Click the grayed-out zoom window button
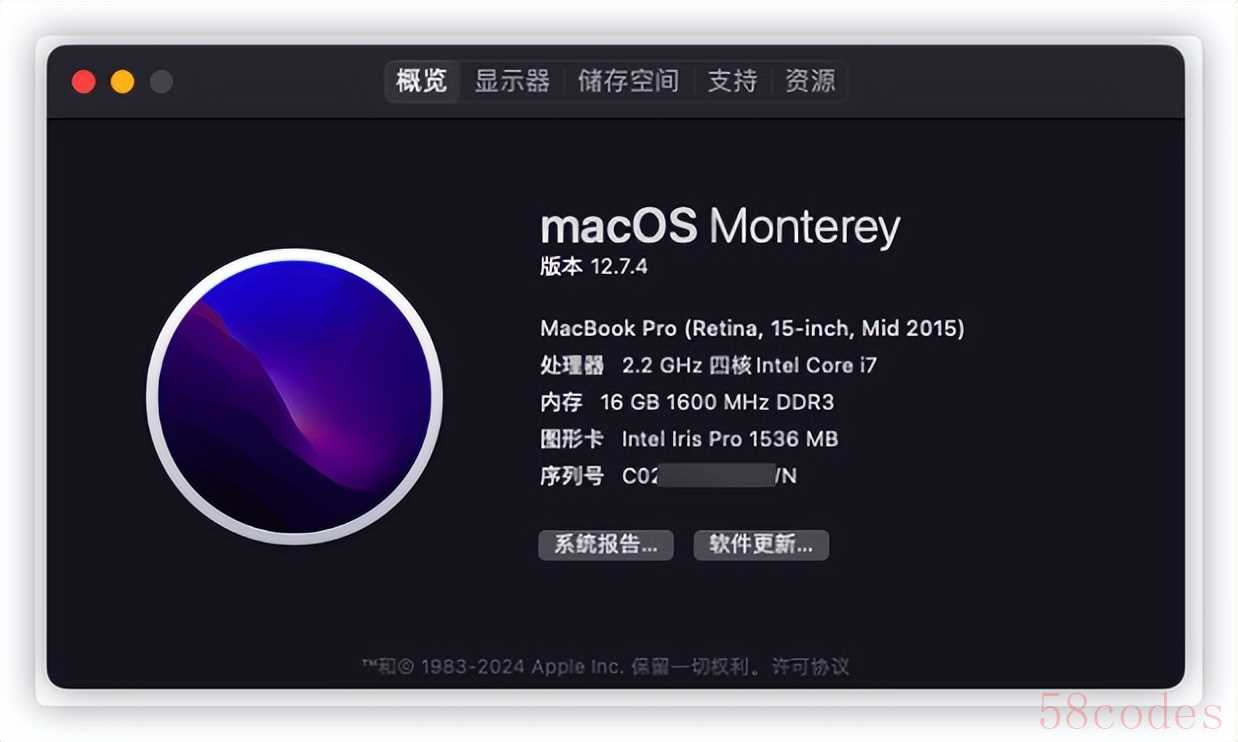 pyautogui.click(x=161, y=82)
